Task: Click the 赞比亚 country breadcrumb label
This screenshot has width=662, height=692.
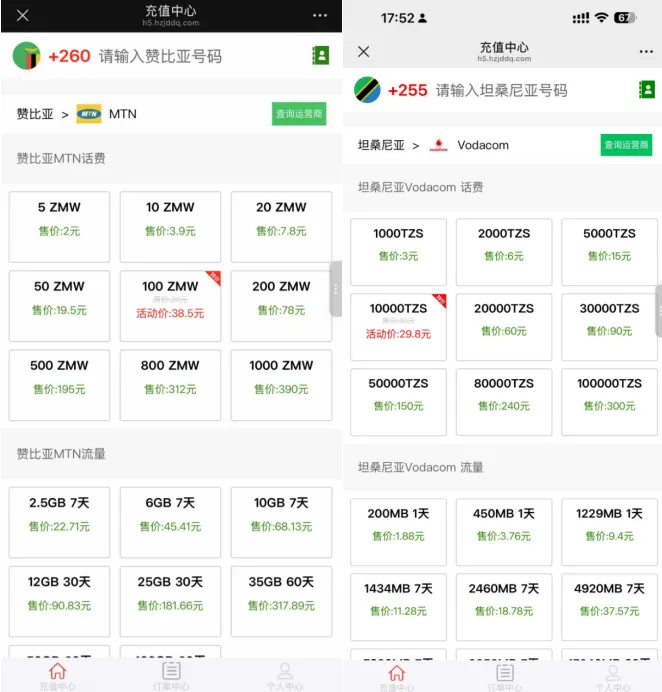Action: click(35, 114)
